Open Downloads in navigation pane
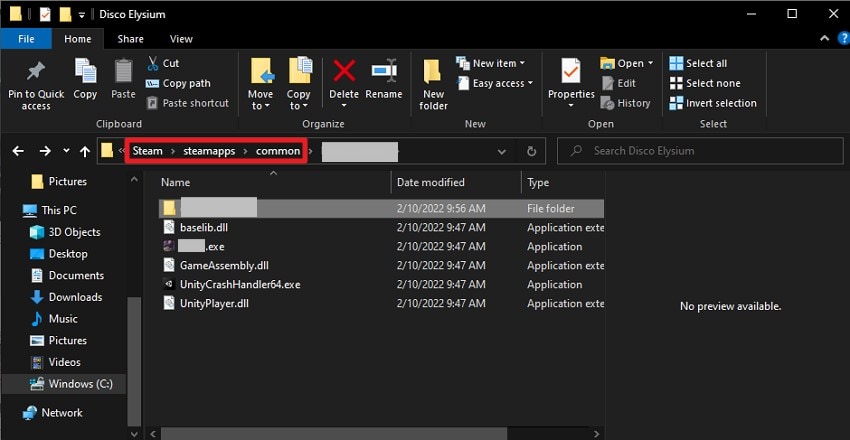Screen dimensions: 850x440 (x=66, y=297)
